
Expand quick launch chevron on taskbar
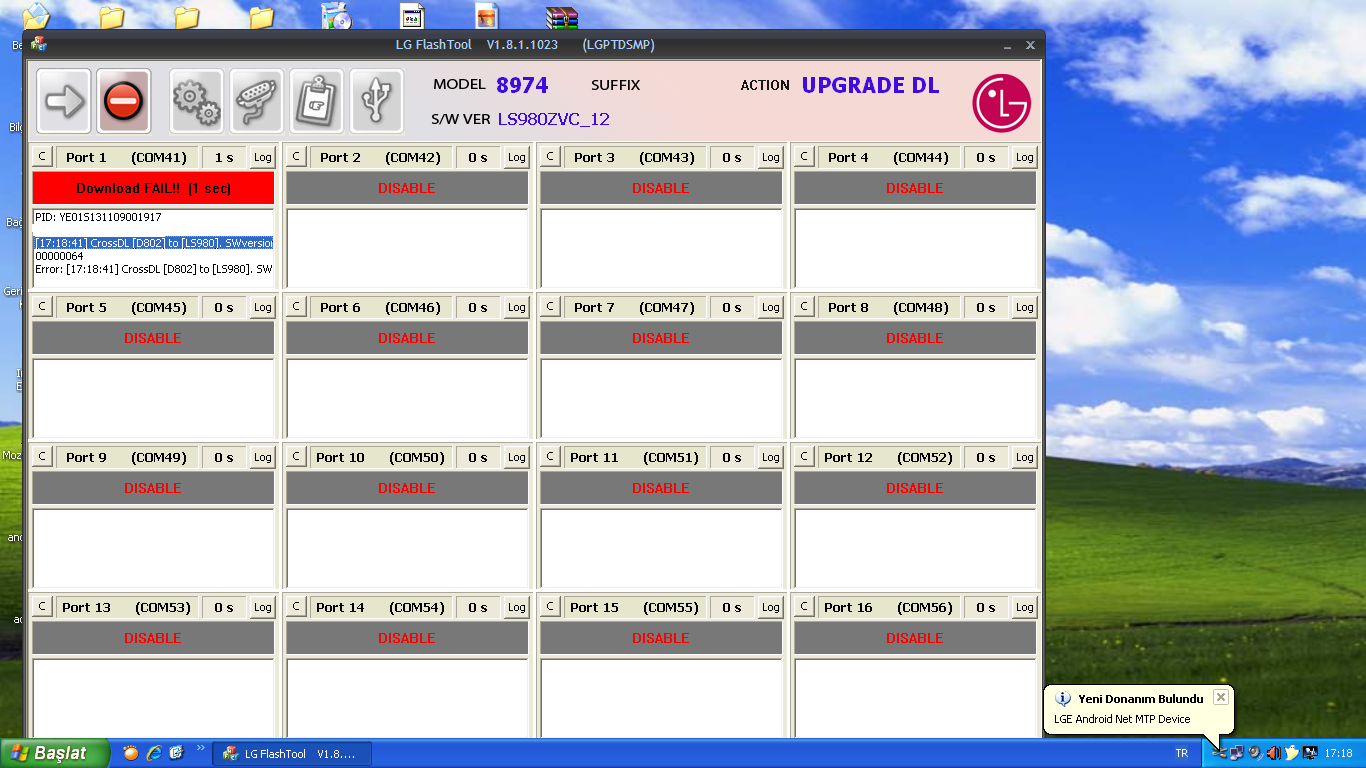tap(200, 748)
